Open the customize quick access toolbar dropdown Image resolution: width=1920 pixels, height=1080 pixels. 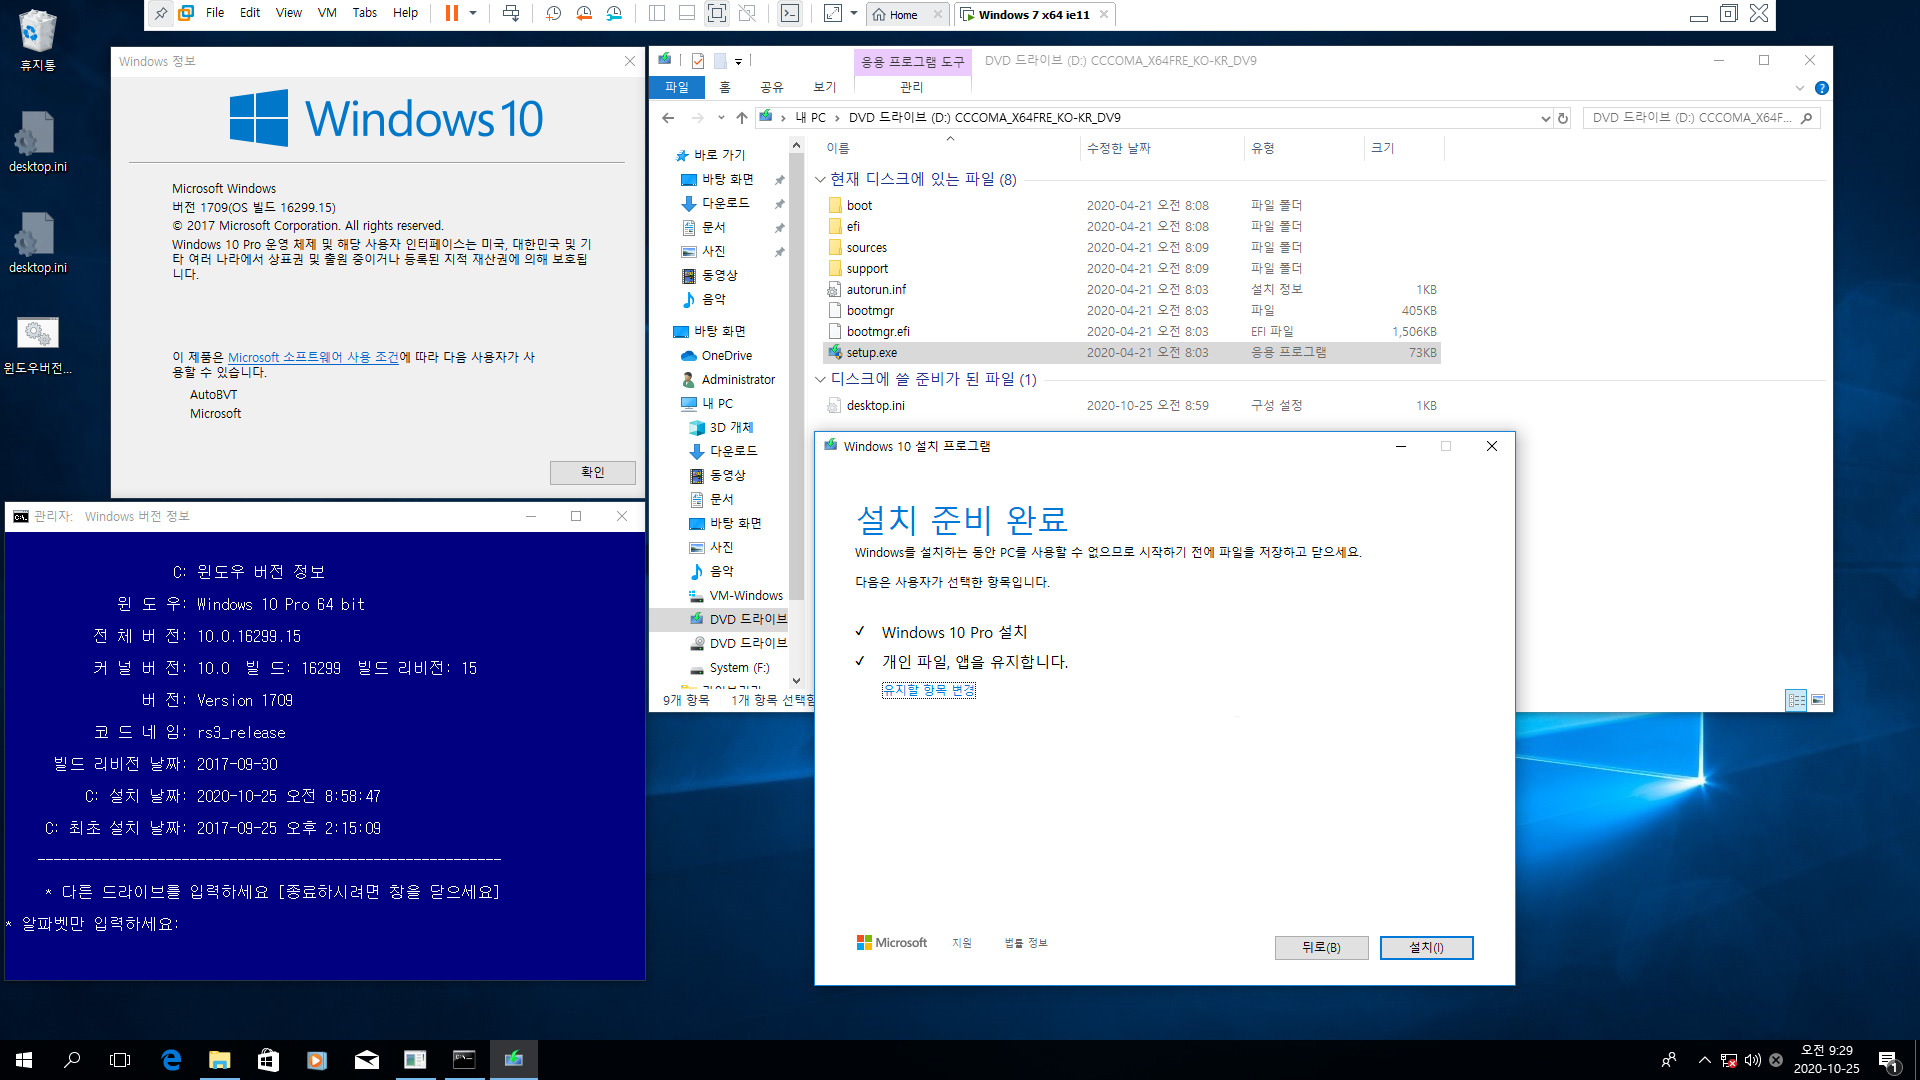(x=739, y=61)
